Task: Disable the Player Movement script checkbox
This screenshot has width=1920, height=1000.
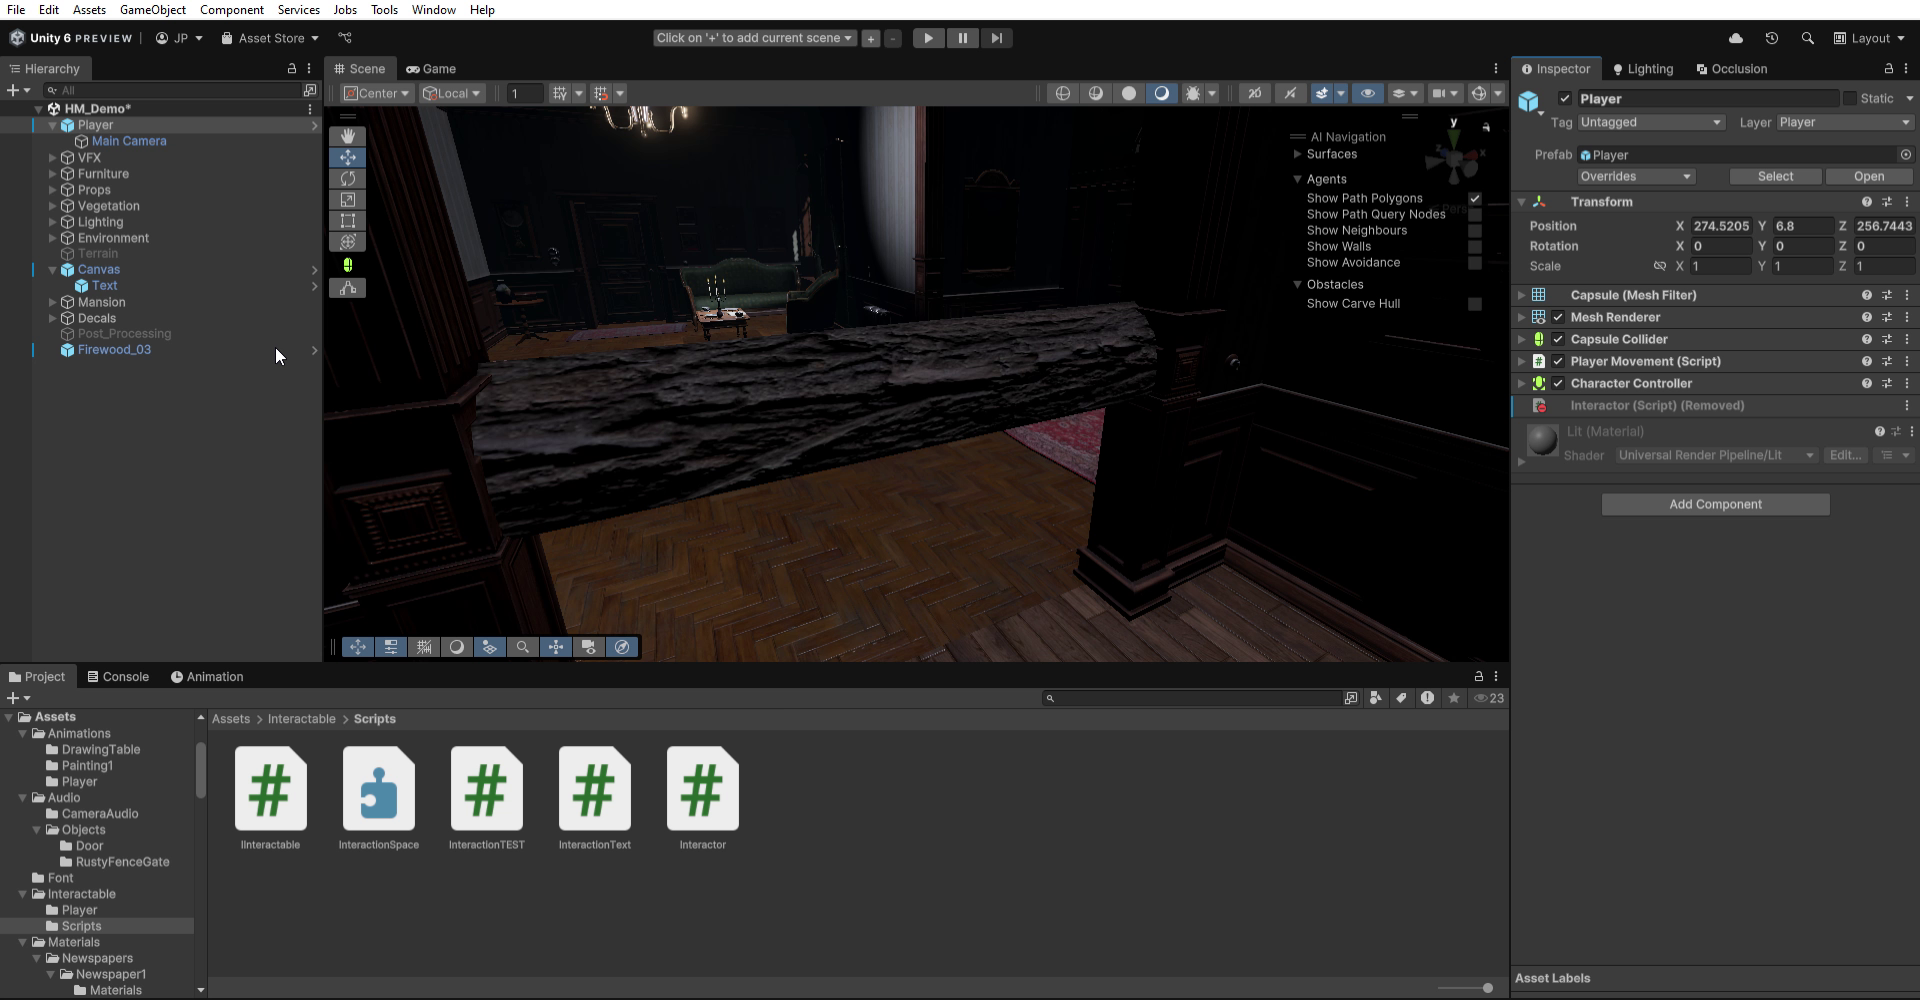Action: [x=1558, y=361]
